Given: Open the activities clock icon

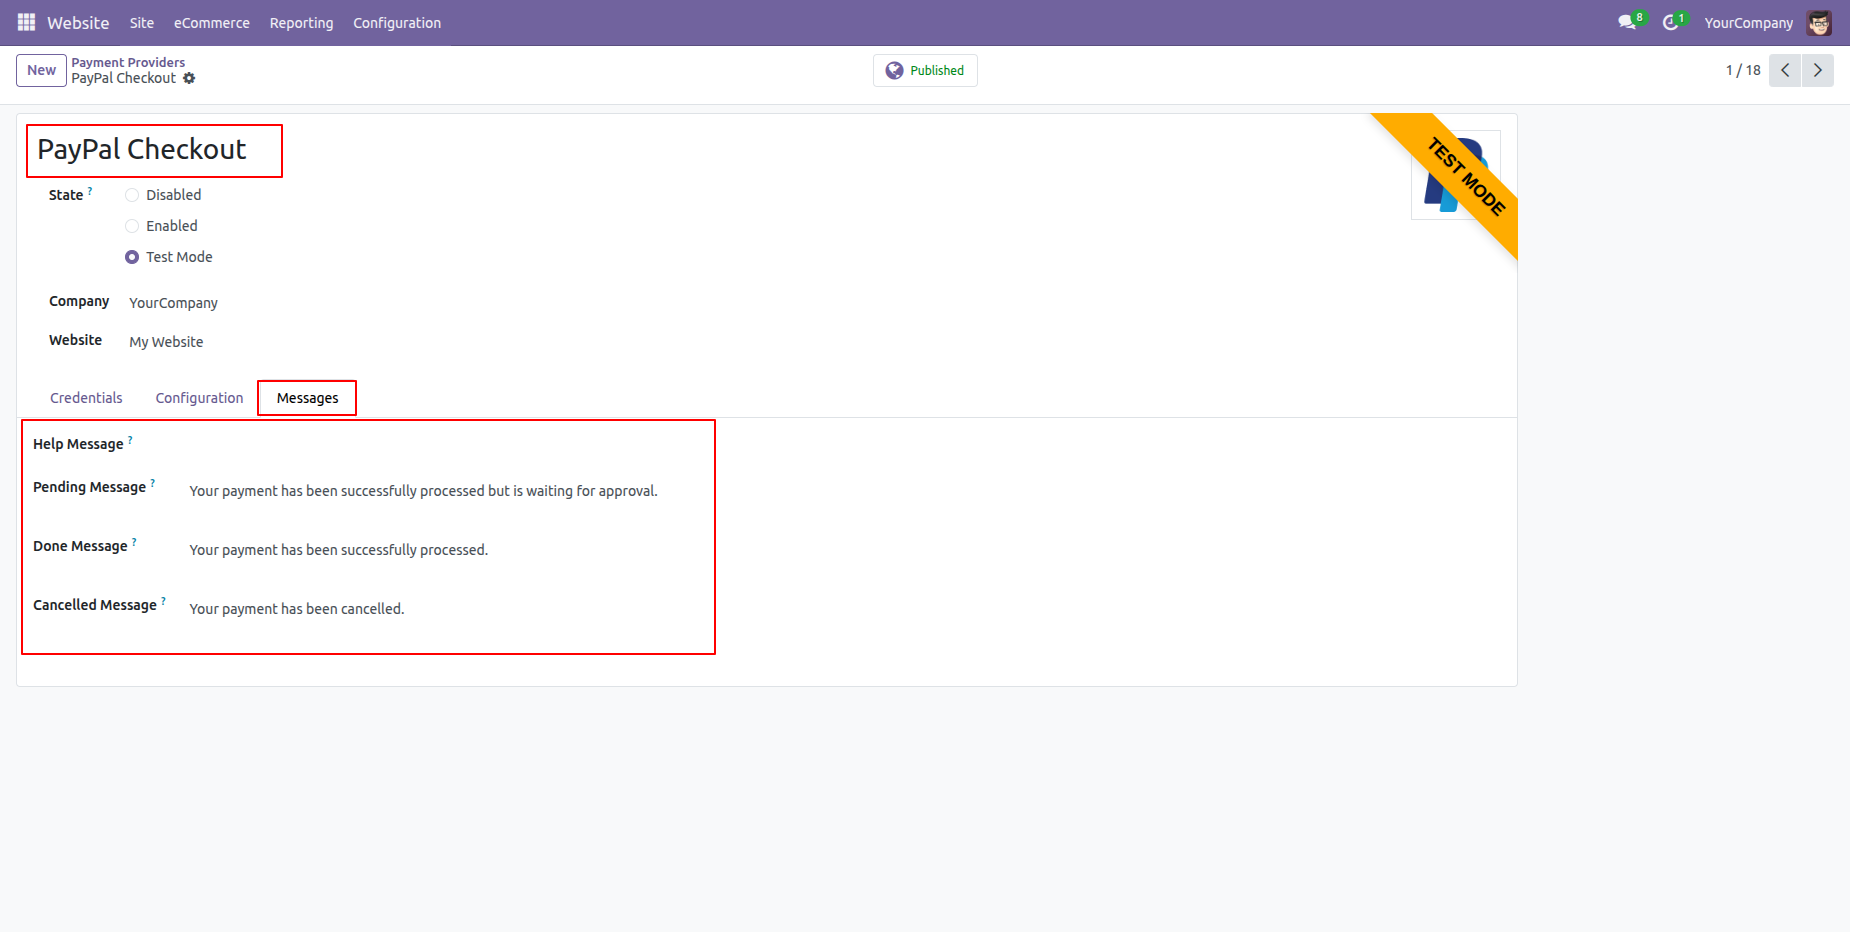Looking at the screenshot, I should pos(1673,22).
